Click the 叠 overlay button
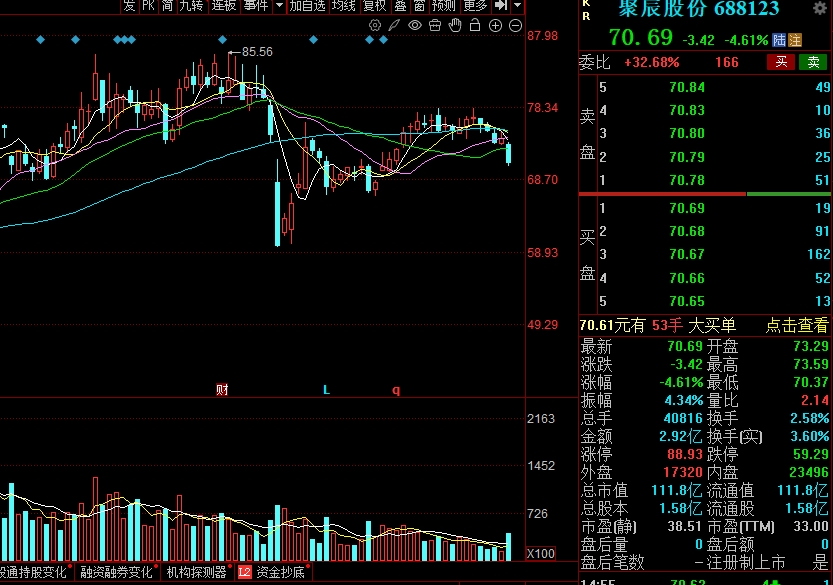The image size is (833, 585). (x=401, y=6)
